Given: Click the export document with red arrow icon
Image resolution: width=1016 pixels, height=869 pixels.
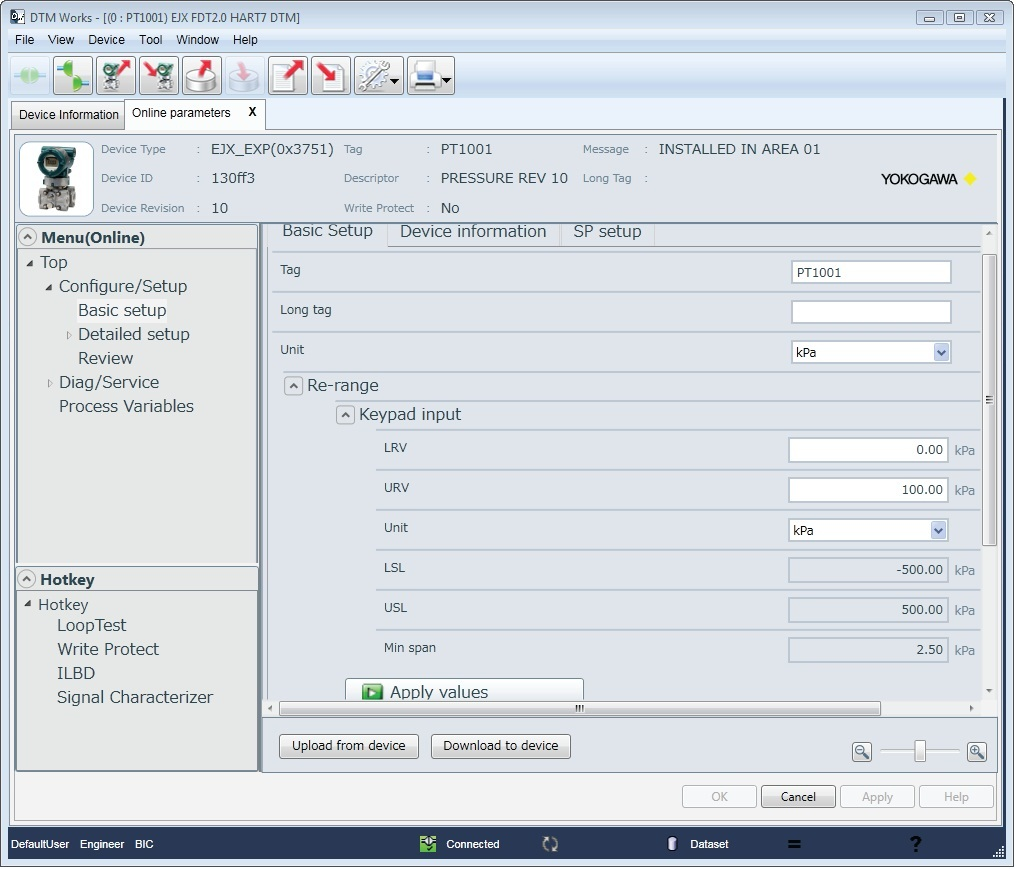Looking at the screenshot, I should [287, 75].
